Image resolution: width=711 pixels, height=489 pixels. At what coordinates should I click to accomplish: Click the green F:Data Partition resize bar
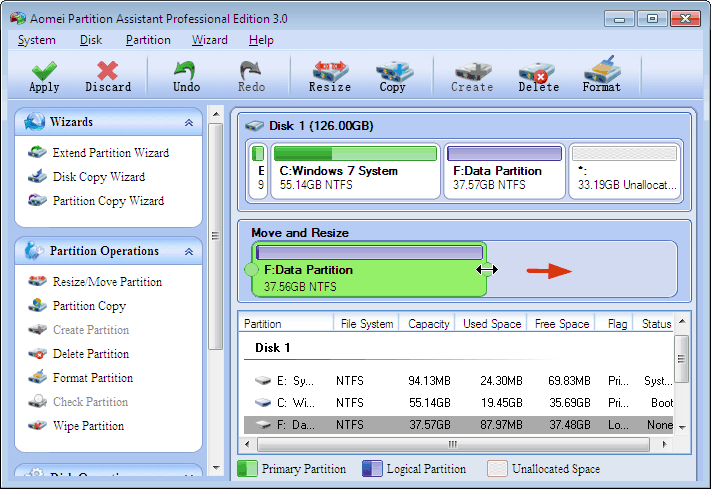[369, 269]
